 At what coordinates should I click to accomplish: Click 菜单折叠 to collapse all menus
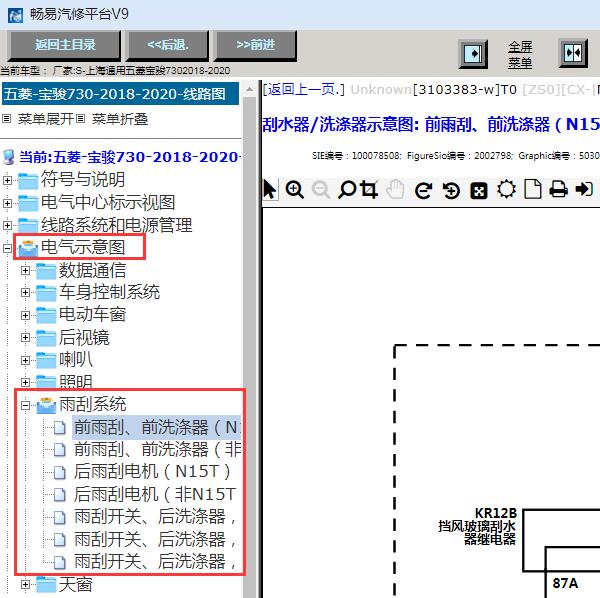(120, 119)
